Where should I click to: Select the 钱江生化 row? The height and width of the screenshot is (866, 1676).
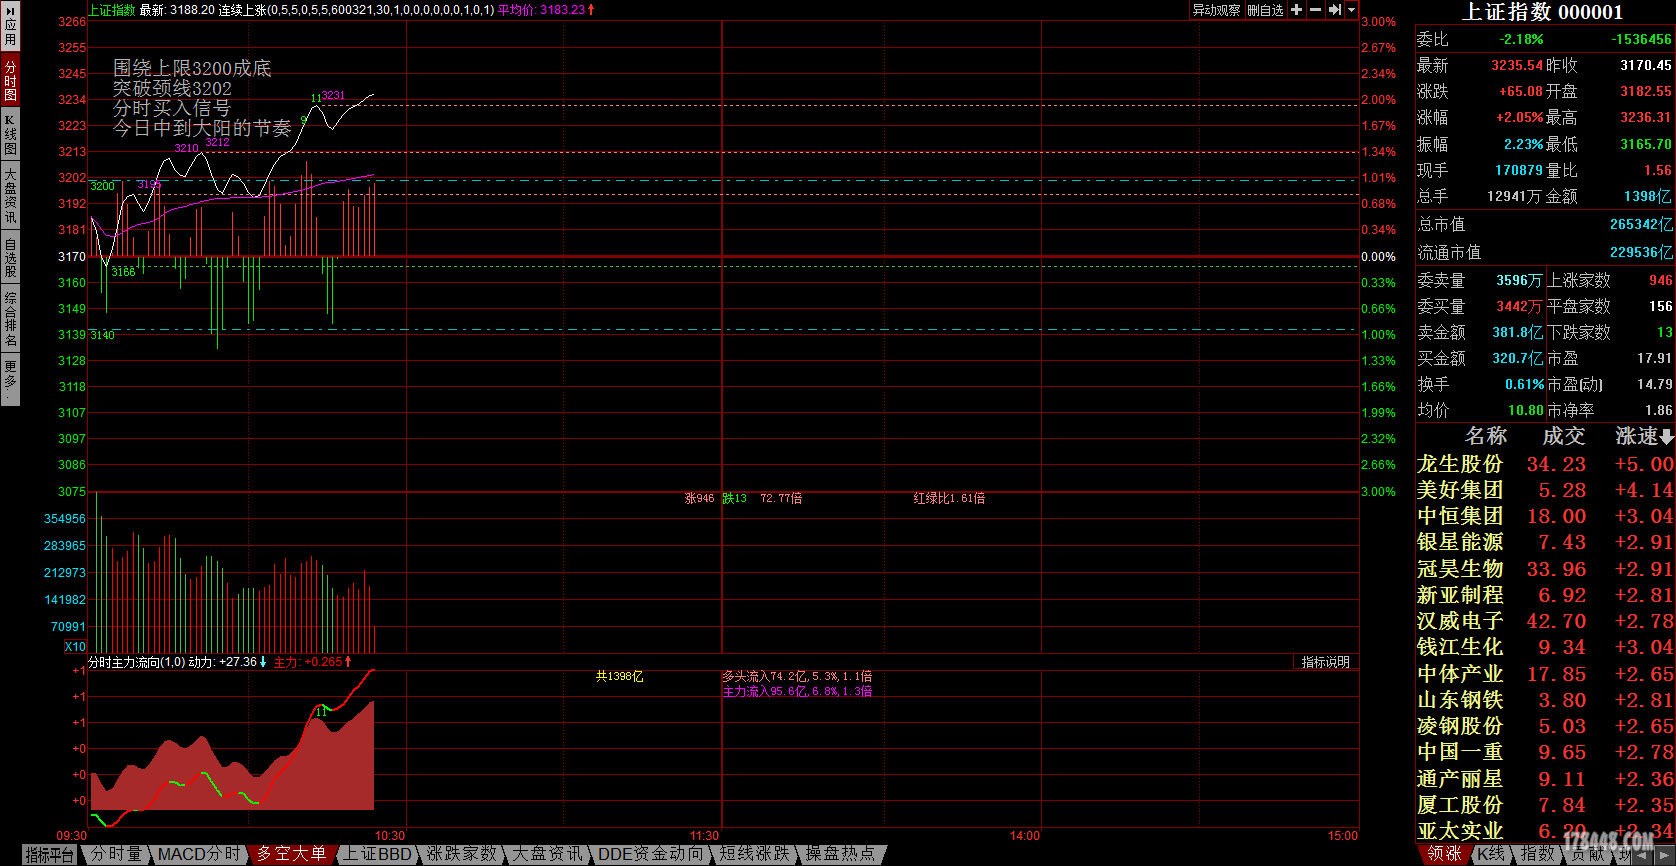[1545, 647]
